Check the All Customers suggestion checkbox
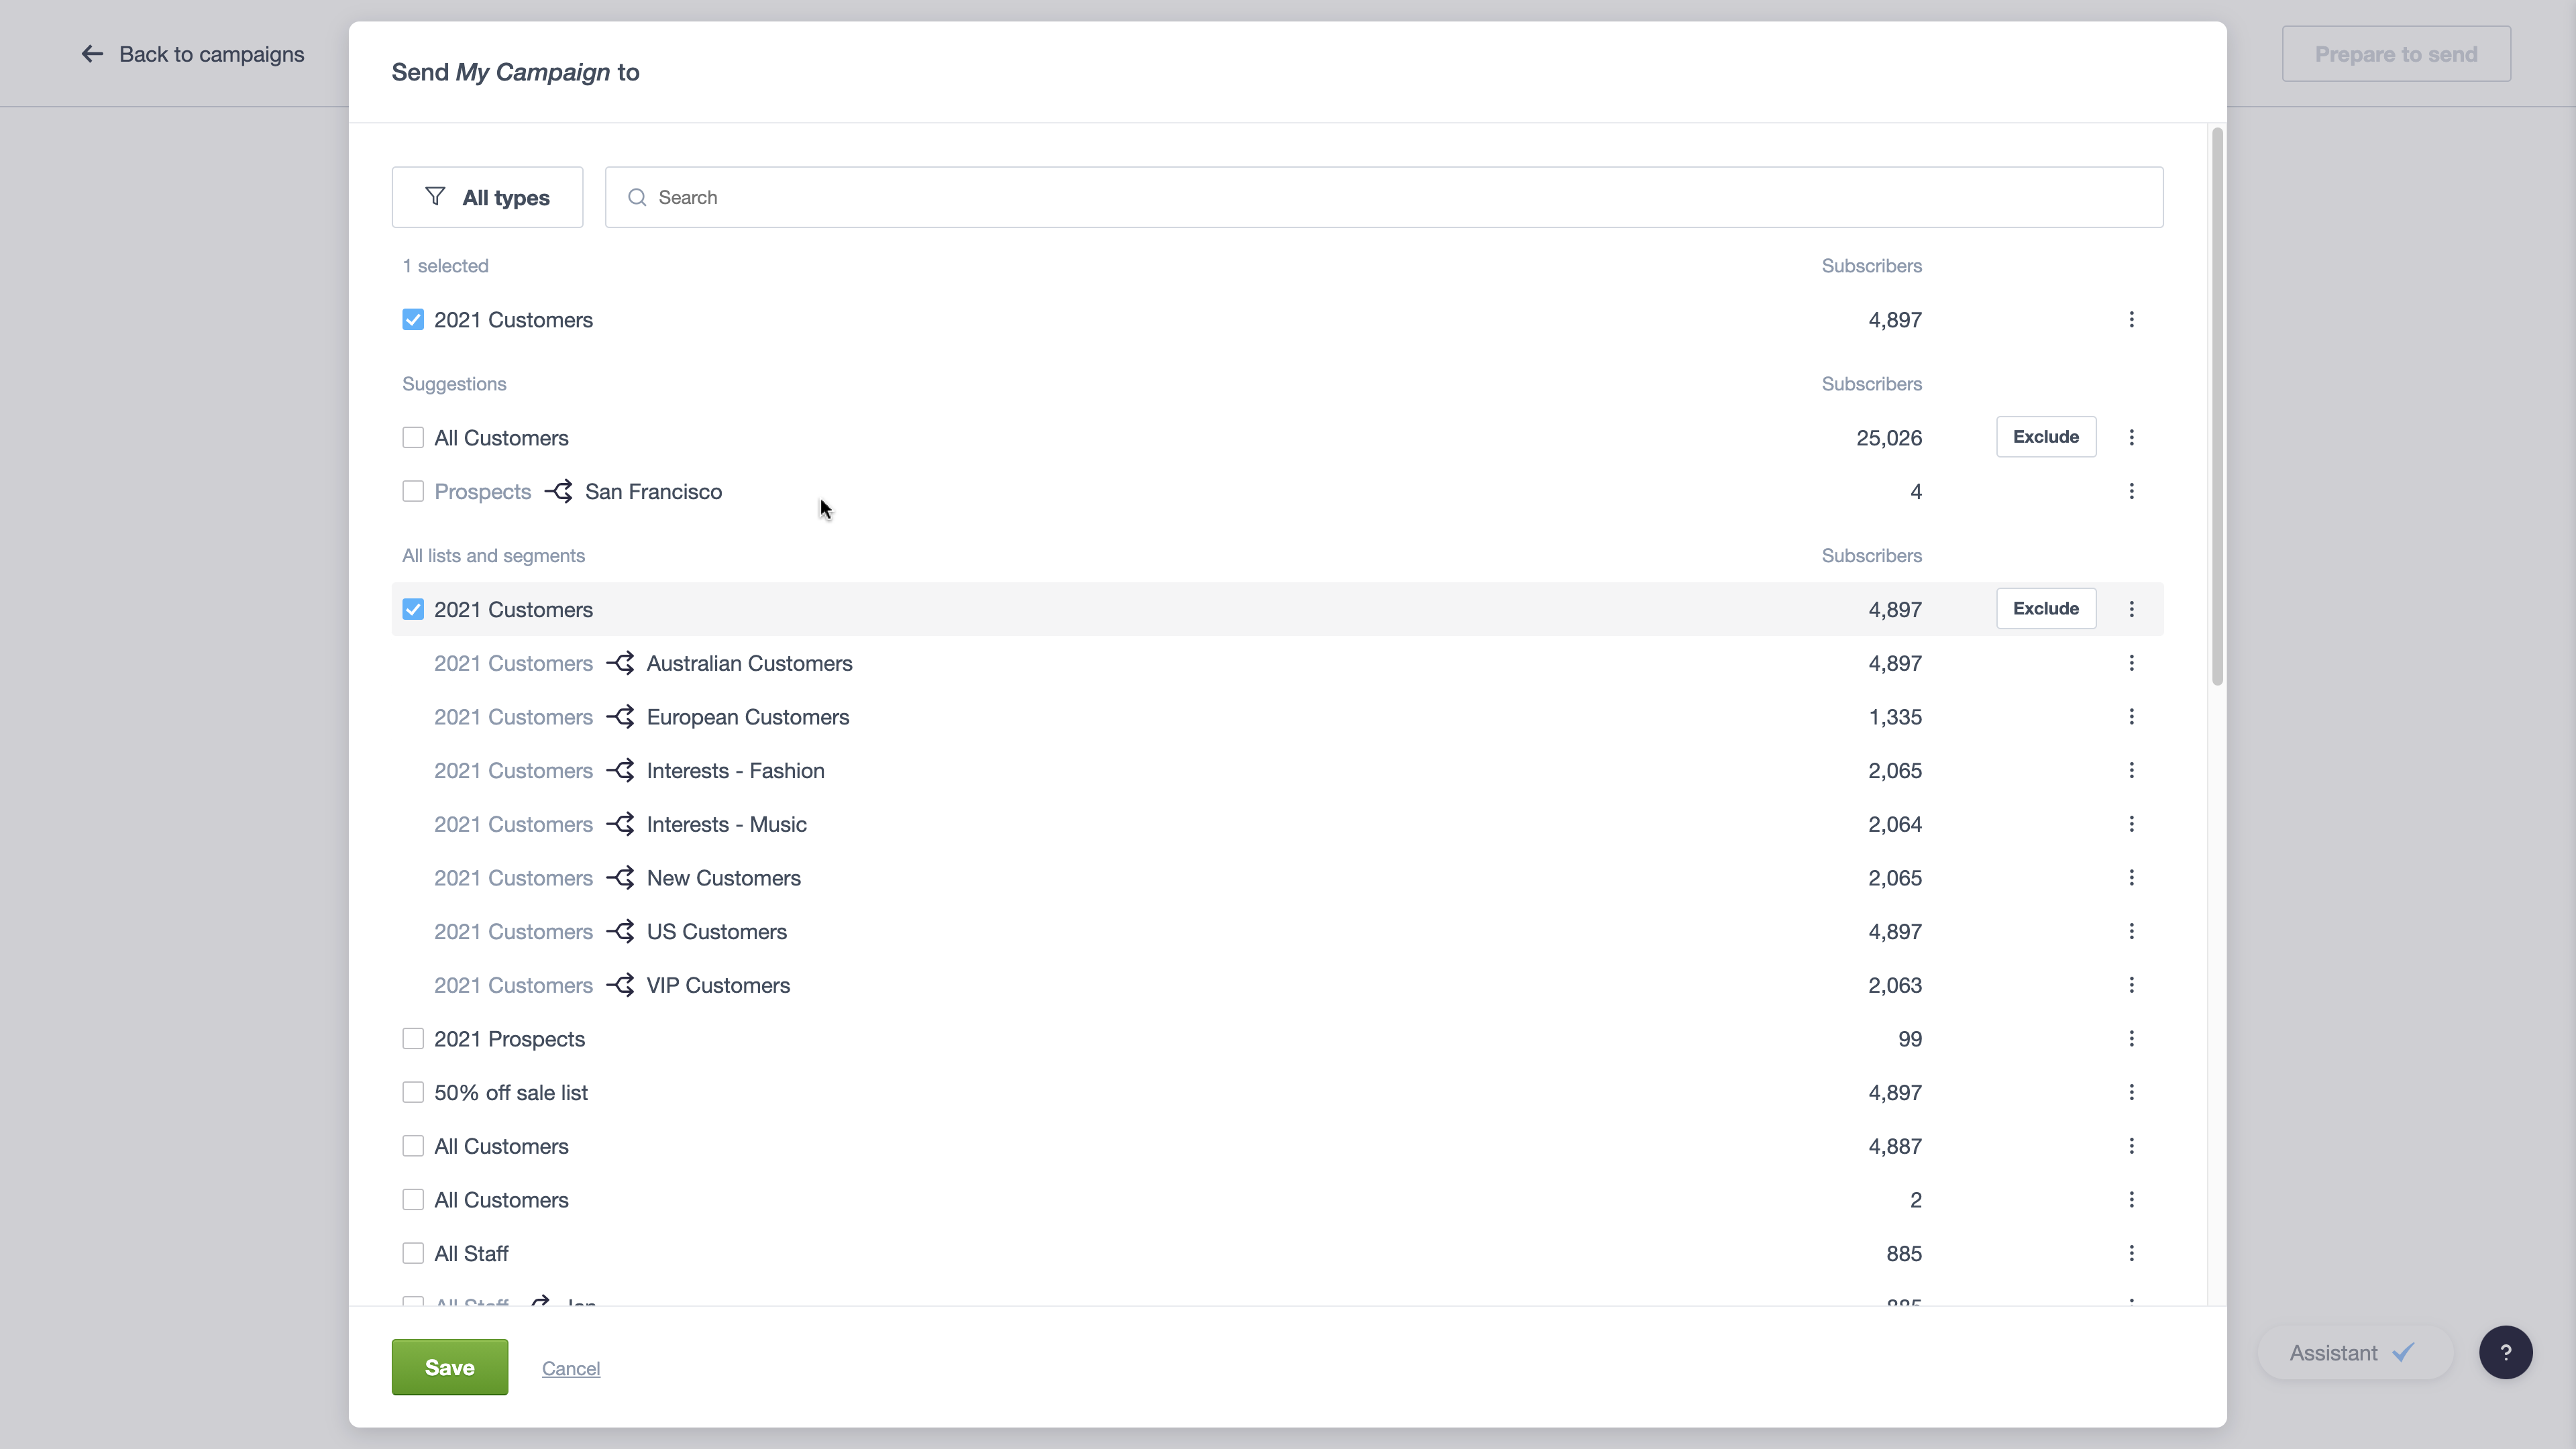 pyautogui.click(x=413, y=437)
